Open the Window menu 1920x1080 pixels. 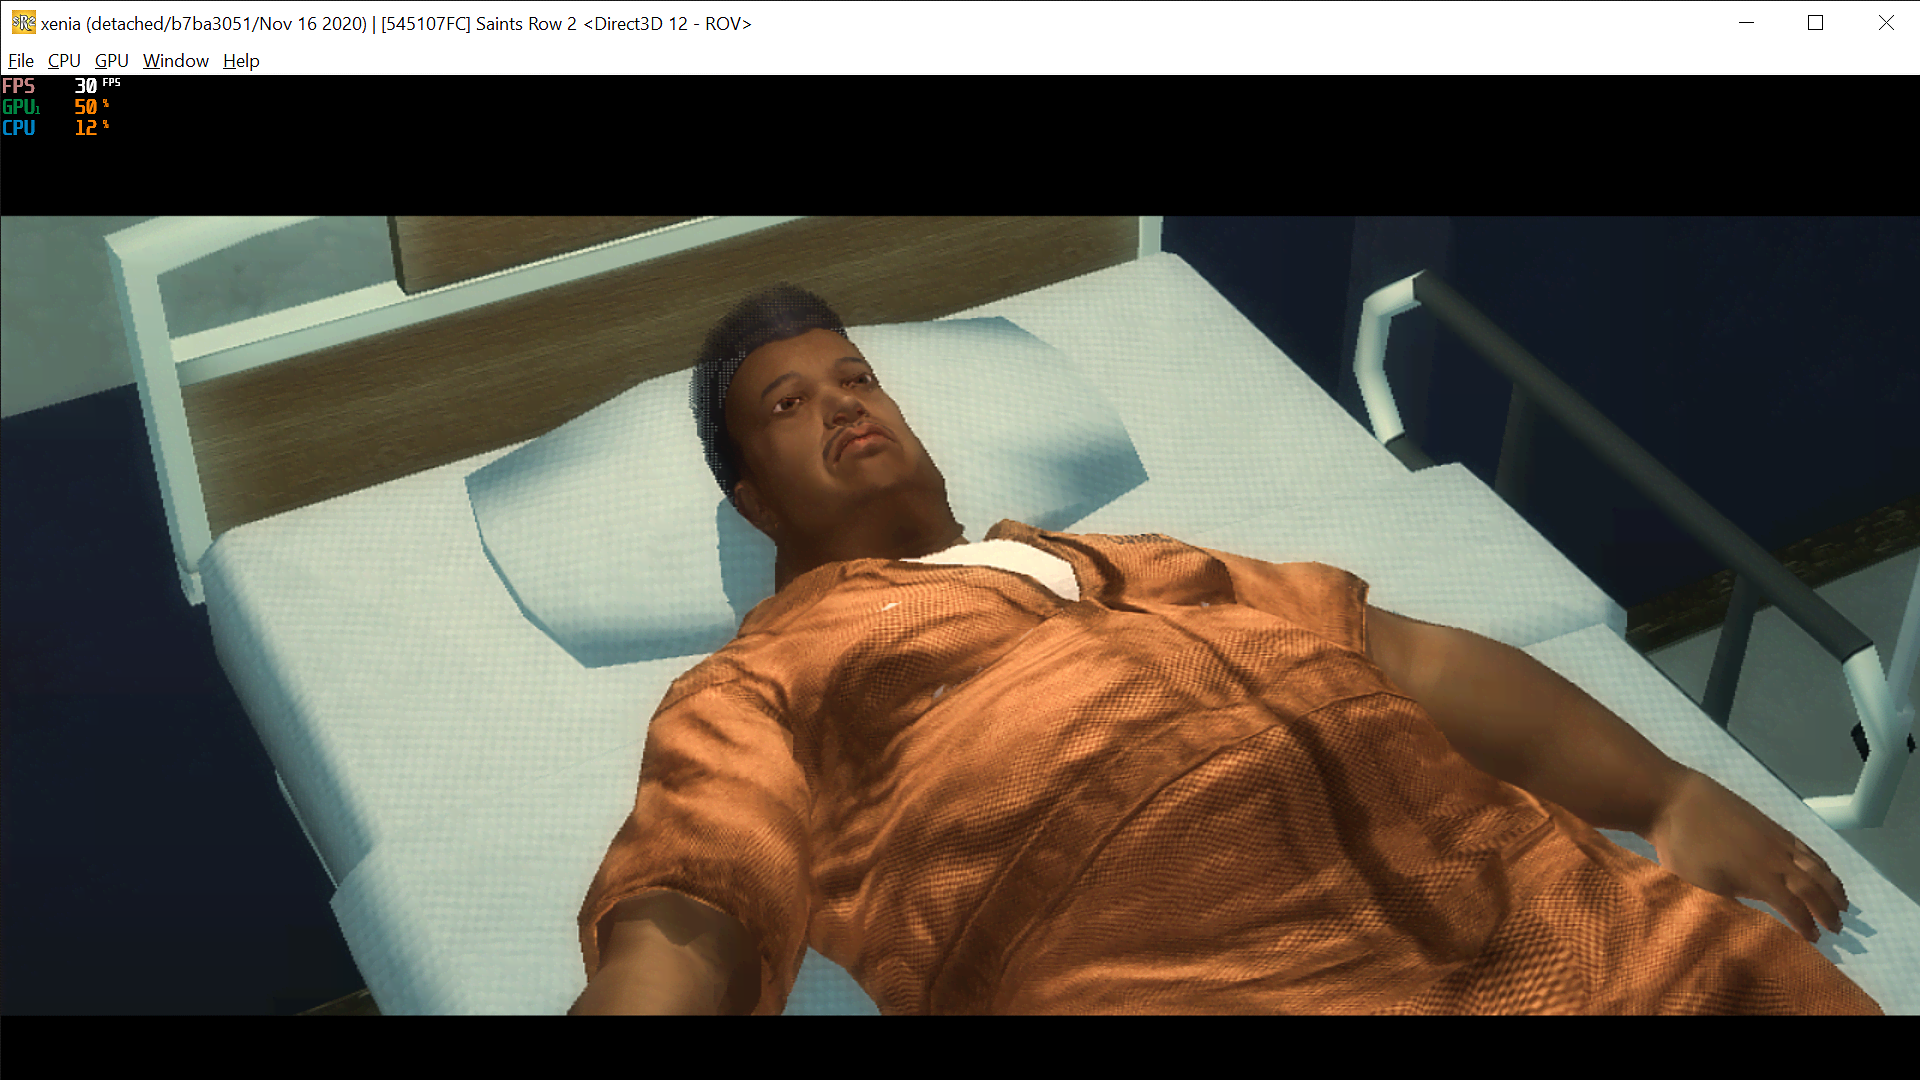(x=176, y=61)
